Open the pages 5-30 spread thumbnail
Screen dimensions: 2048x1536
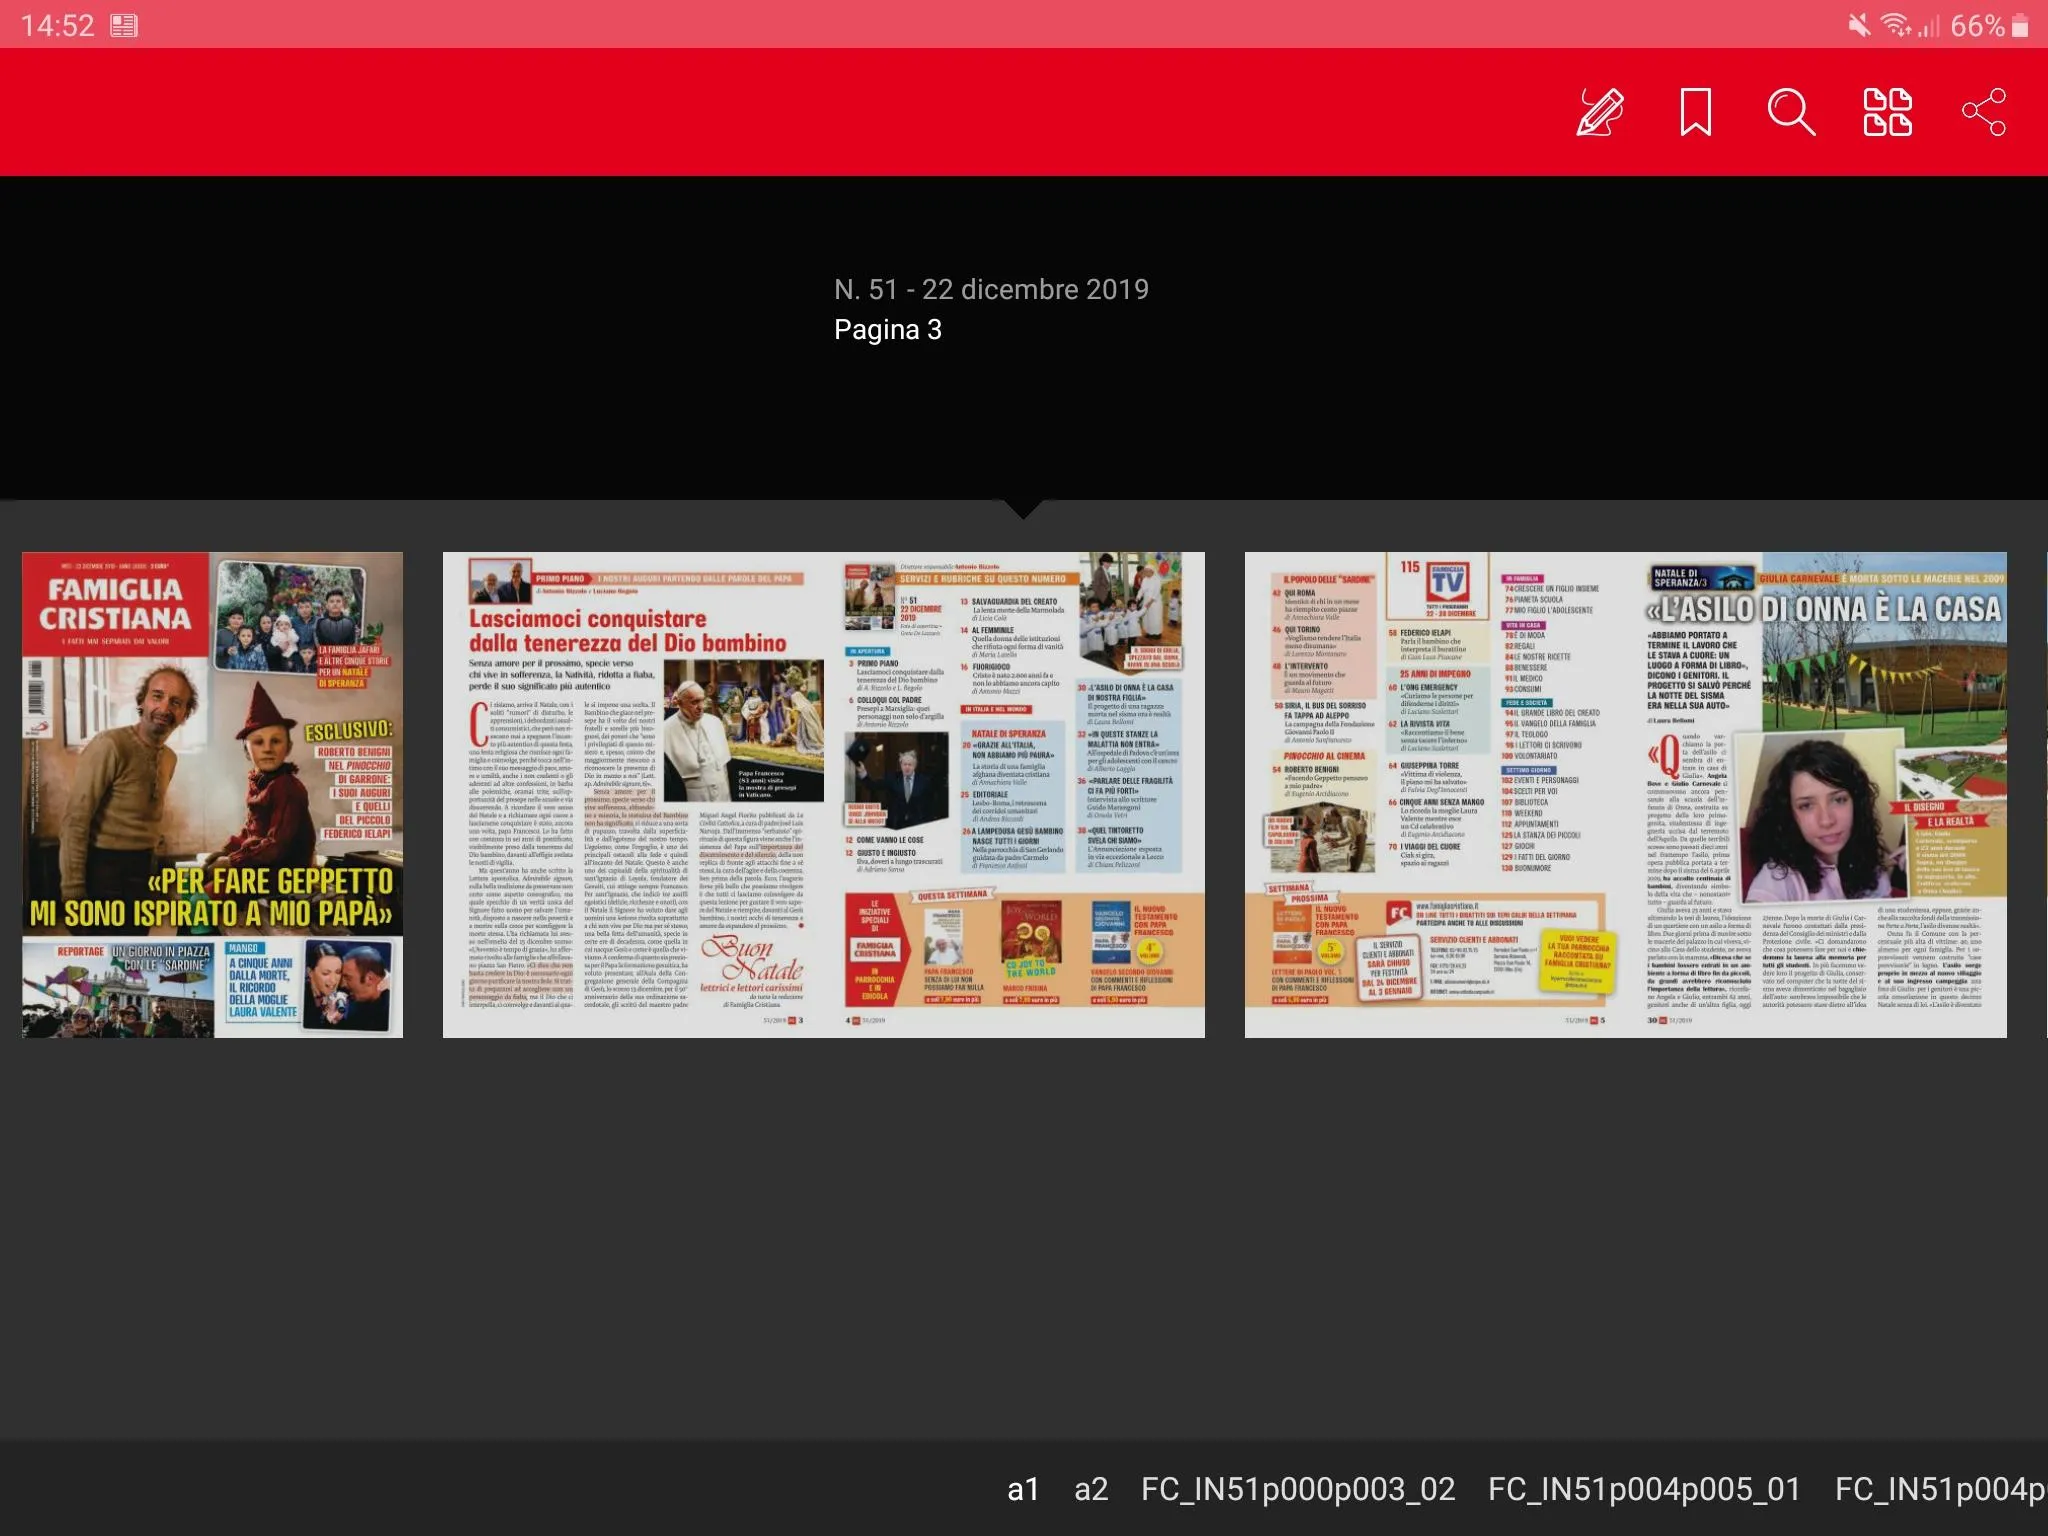tap(1625, 794)
